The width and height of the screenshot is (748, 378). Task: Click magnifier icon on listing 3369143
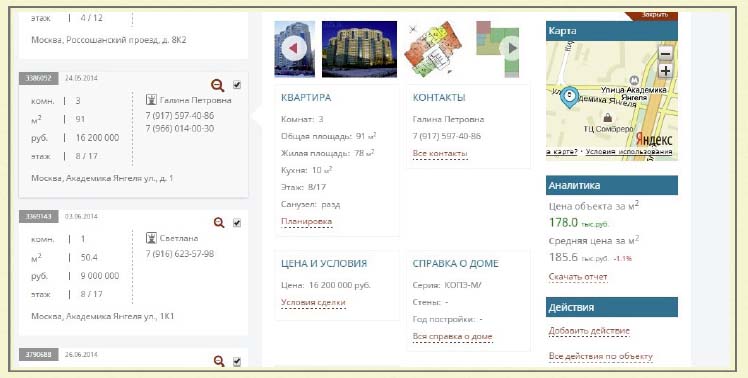pyautogui.click(x=219, y=223)
